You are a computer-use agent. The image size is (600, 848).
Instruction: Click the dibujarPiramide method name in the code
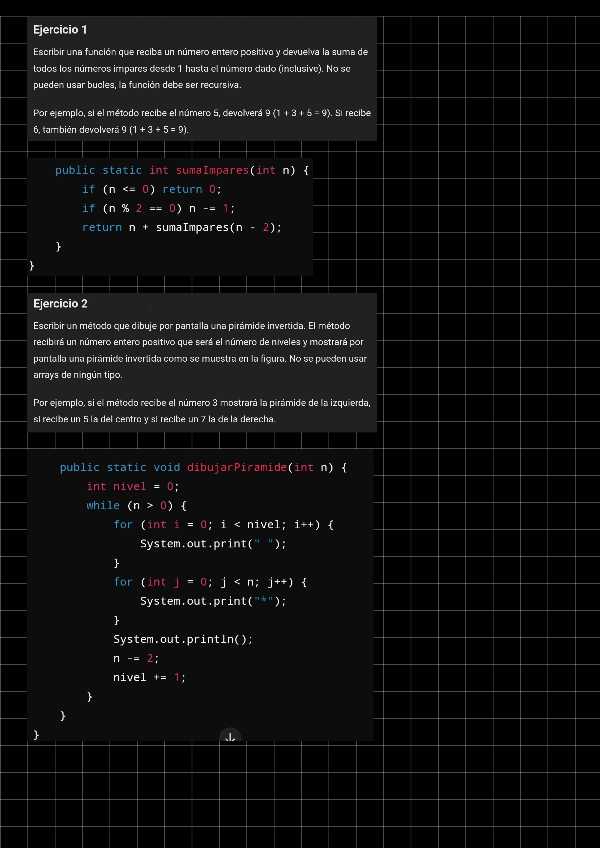coord(236,467)
